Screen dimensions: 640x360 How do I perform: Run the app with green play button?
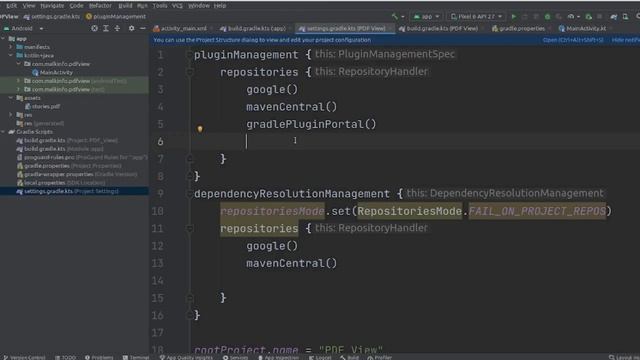514,17
